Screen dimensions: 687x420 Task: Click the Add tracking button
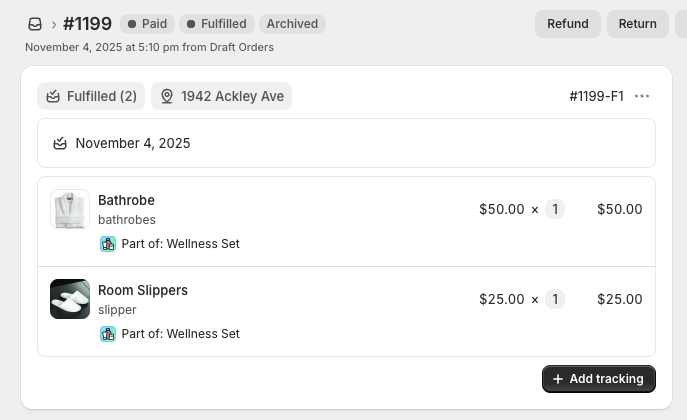tap(599, 379)
